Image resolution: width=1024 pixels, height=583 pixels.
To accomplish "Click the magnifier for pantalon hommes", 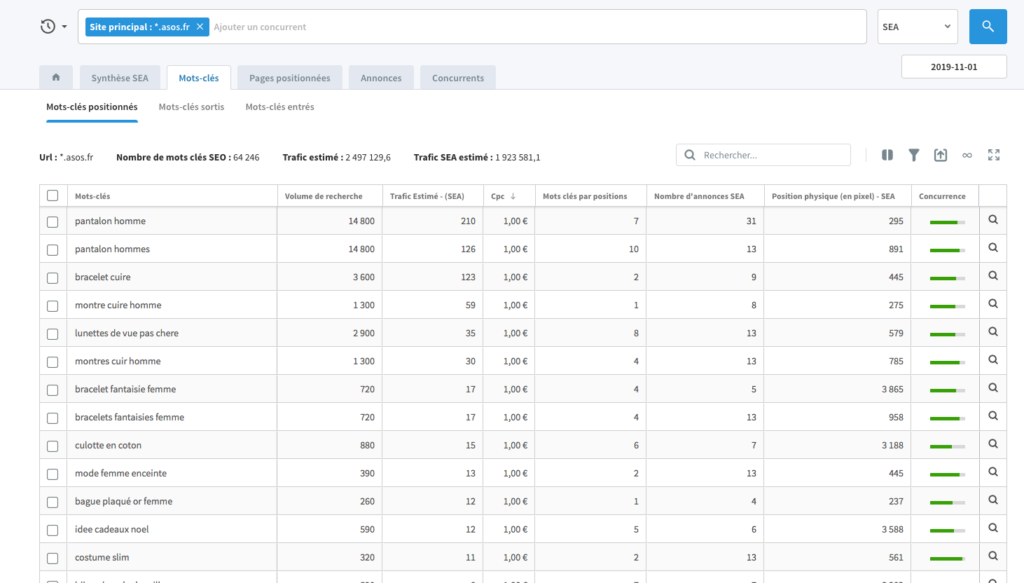I will click(x=993, y=248).
